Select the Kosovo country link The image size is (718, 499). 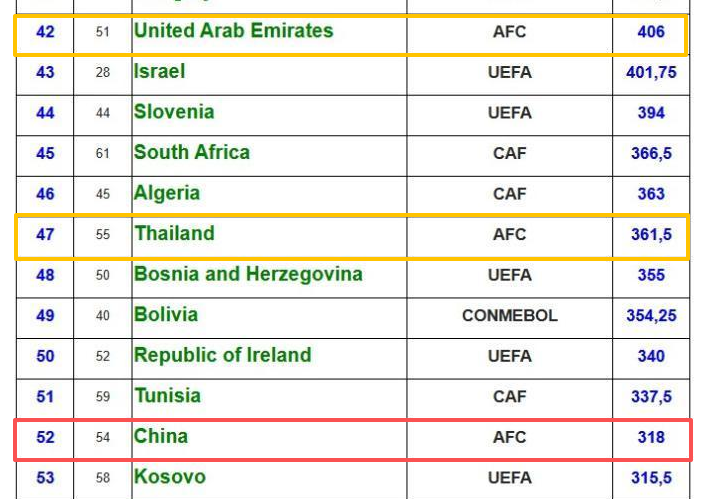point(170,477)
